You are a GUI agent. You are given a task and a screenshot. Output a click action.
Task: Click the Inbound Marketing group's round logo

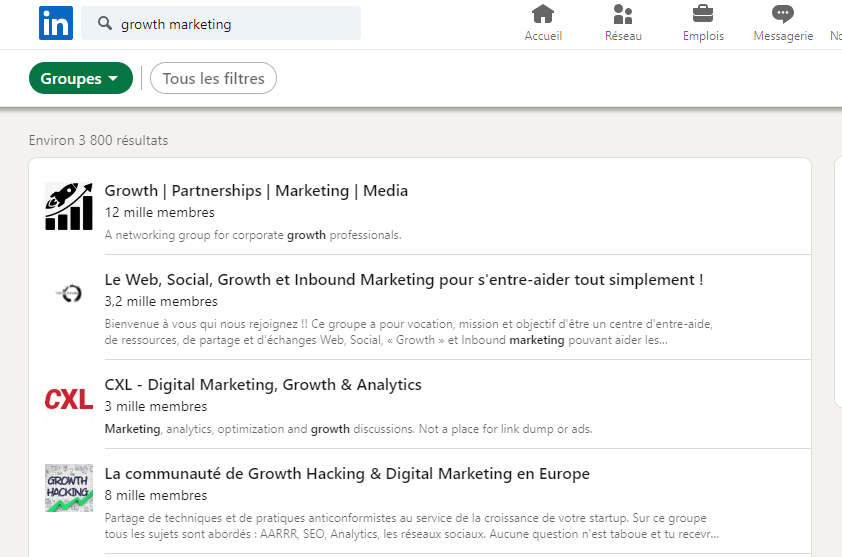tap(69, 293)
